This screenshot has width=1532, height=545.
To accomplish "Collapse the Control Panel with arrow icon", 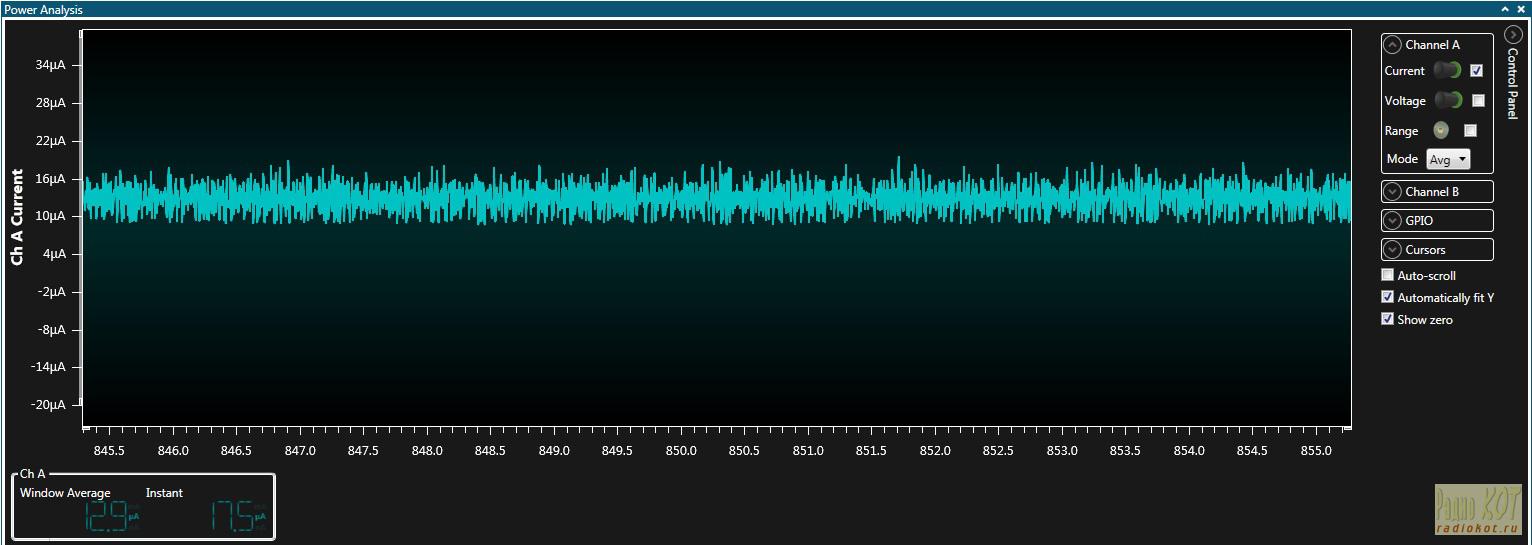I will click(x=1513, y=34).
